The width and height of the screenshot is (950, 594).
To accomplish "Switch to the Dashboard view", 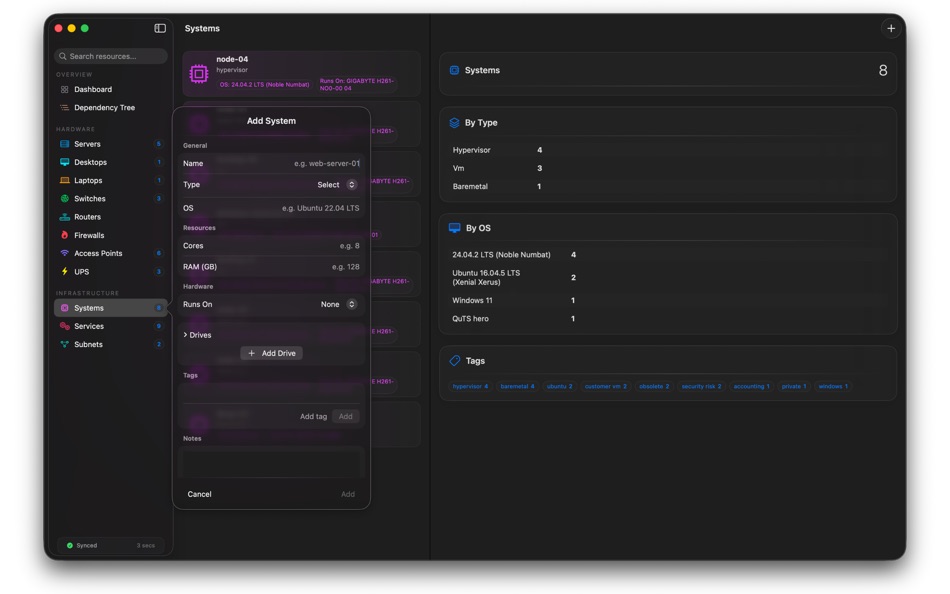I will [x=95, y=89].
